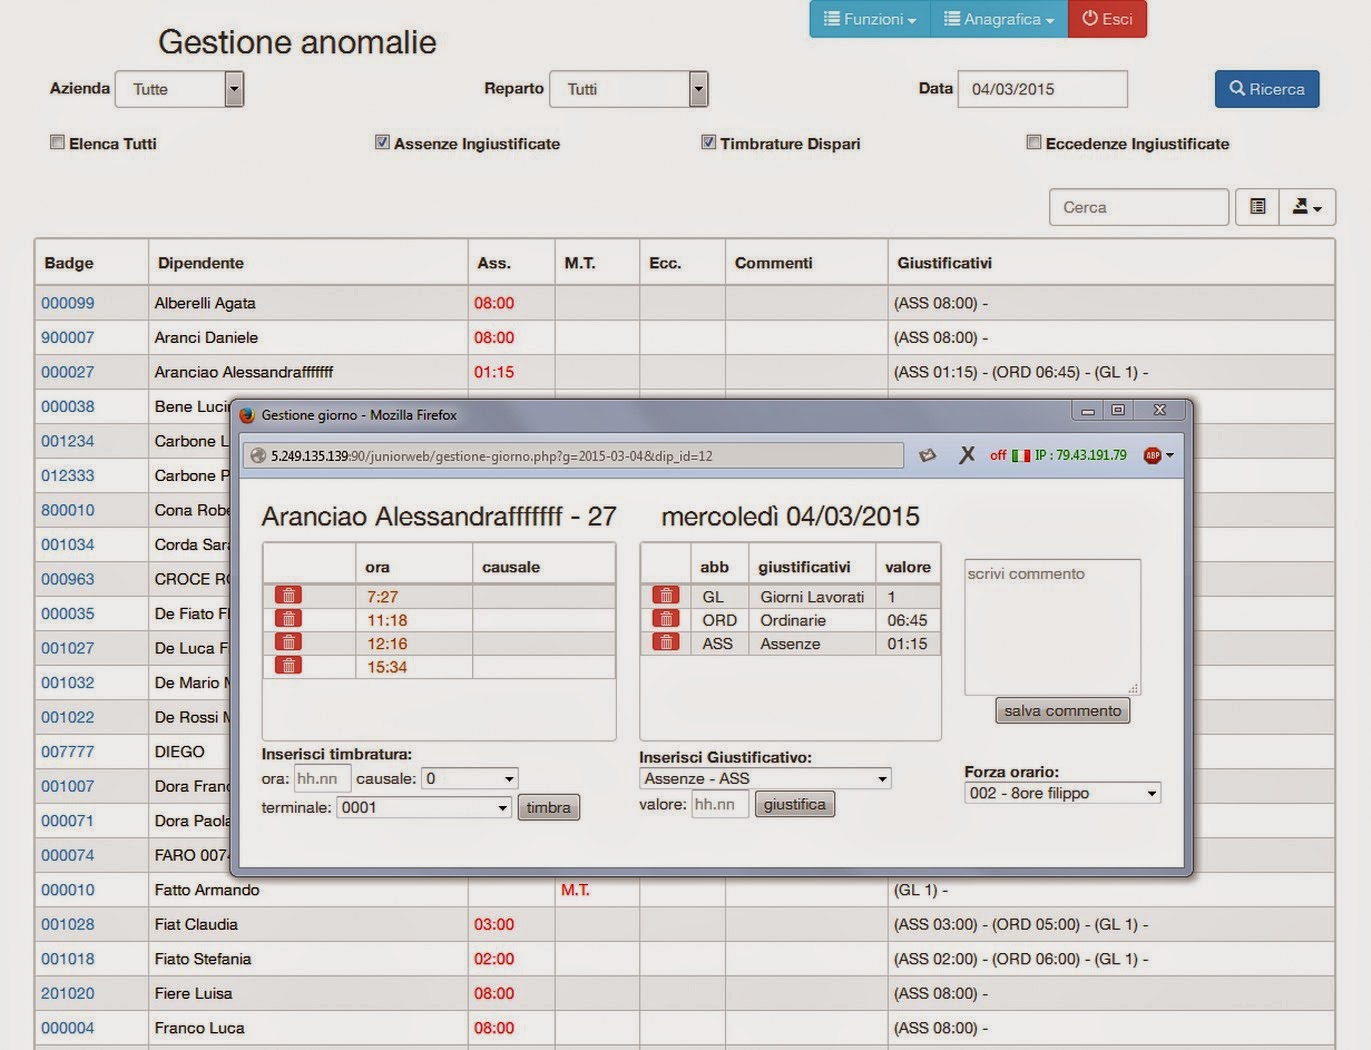The height and width of the screenshot is (1050, 1371).
Task: Expand the causale dropdown
Action: [469, 778]
